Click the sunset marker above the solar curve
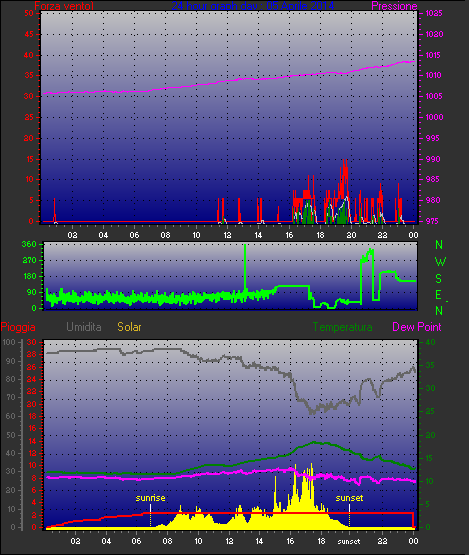 click(349, 498)
